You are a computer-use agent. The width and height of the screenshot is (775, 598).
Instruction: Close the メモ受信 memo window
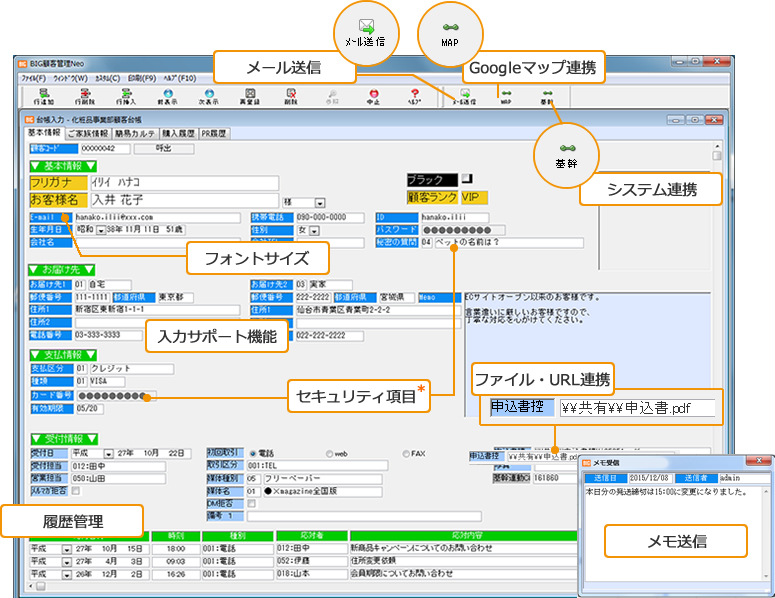759,461
